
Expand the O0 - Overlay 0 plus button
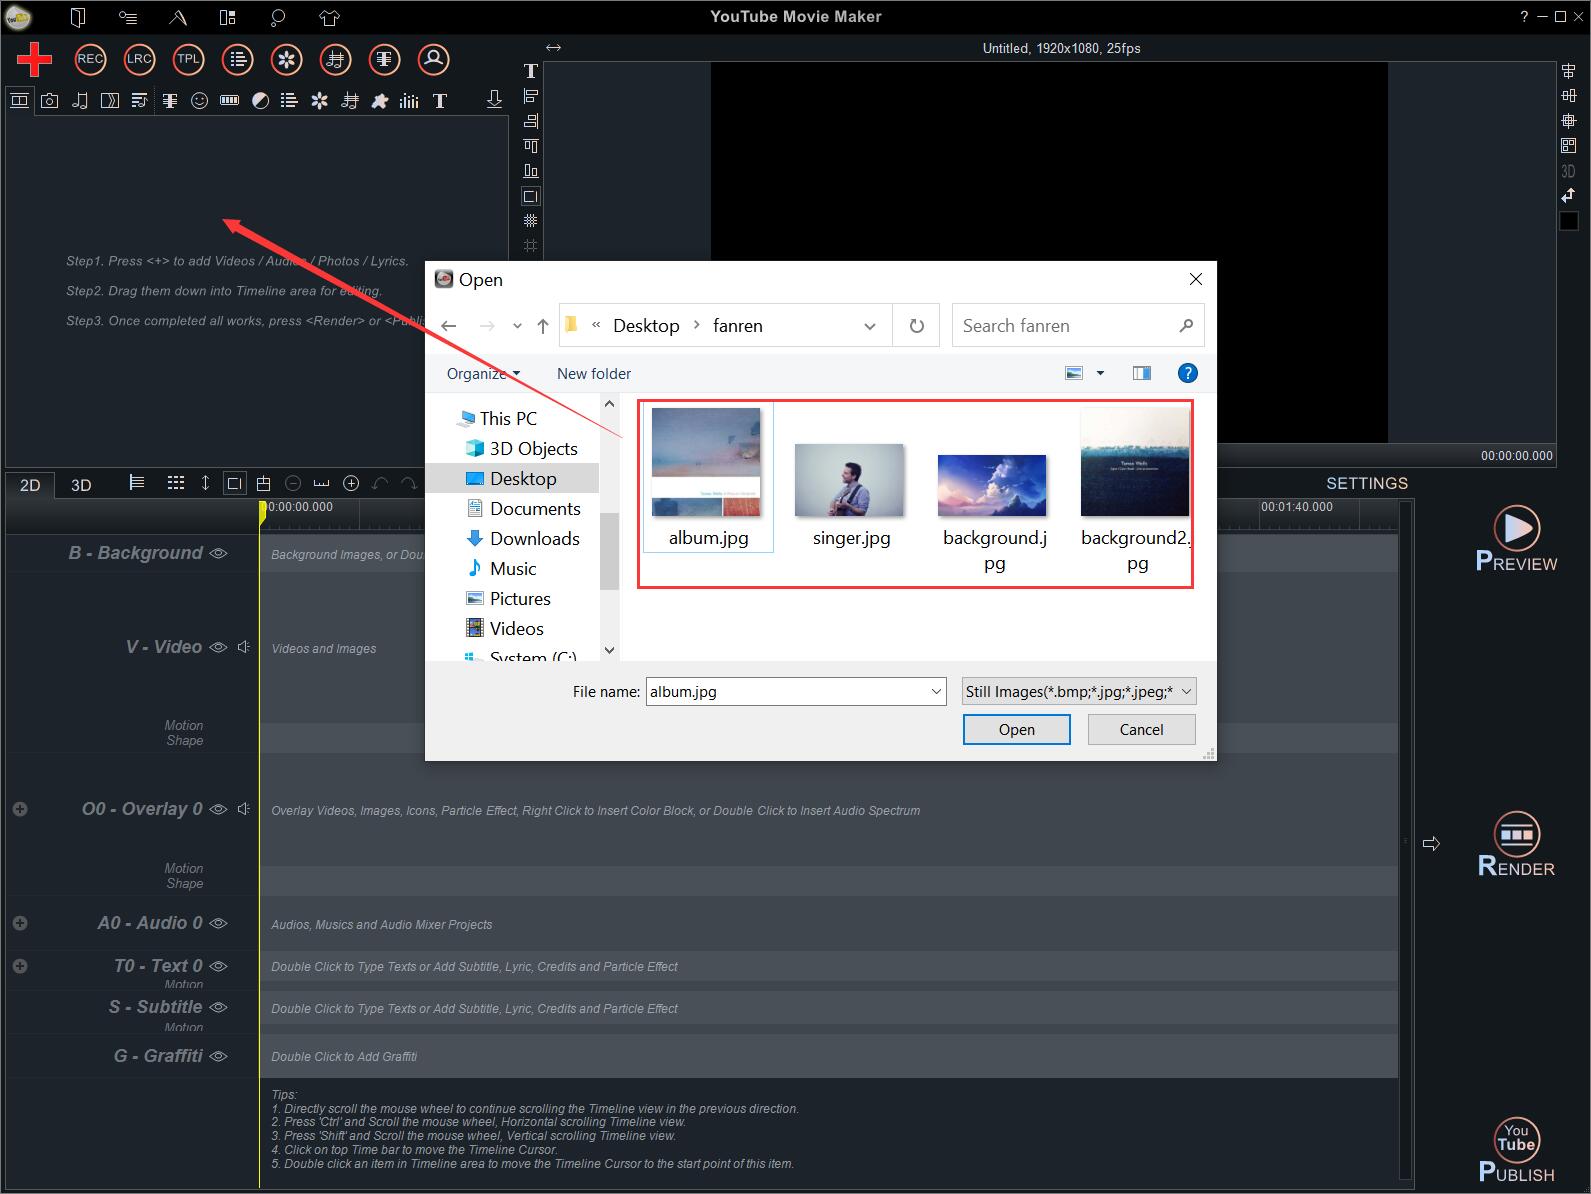pos(20,809)
